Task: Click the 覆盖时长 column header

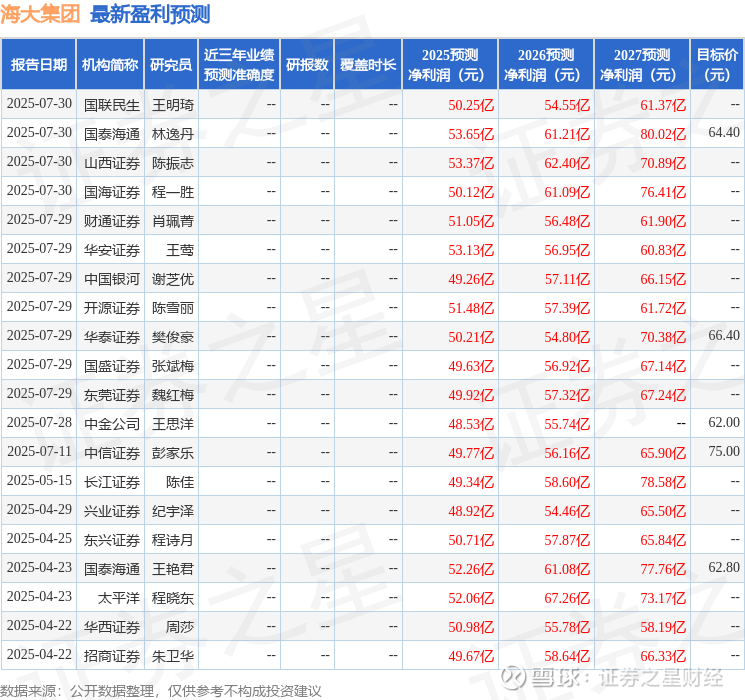Action: [x=368, y=65]
